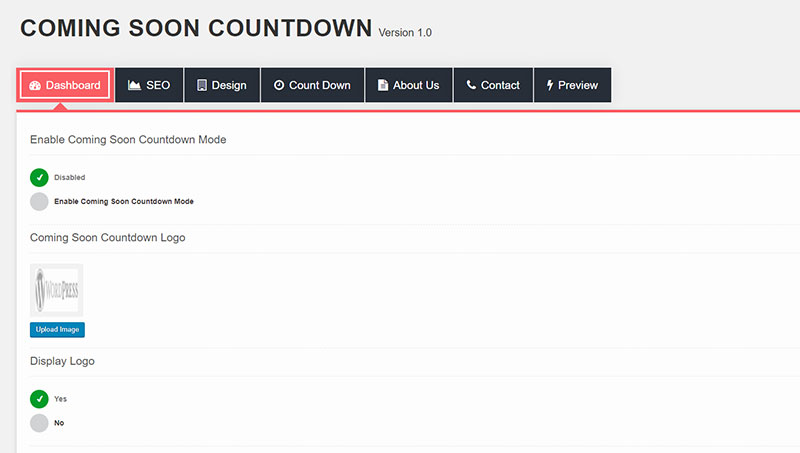The height and width of the screenshot is (453, 800).
Task: Click the Preview lightning bolt icon
Action: pos(550,85)
